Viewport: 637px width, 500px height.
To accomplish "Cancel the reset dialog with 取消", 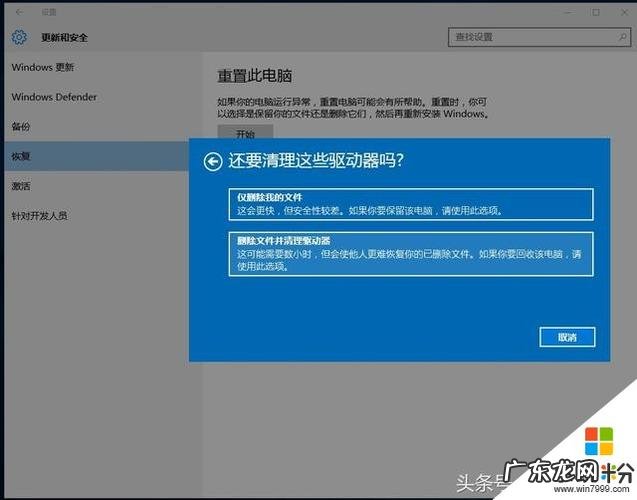I will (567, 337).
